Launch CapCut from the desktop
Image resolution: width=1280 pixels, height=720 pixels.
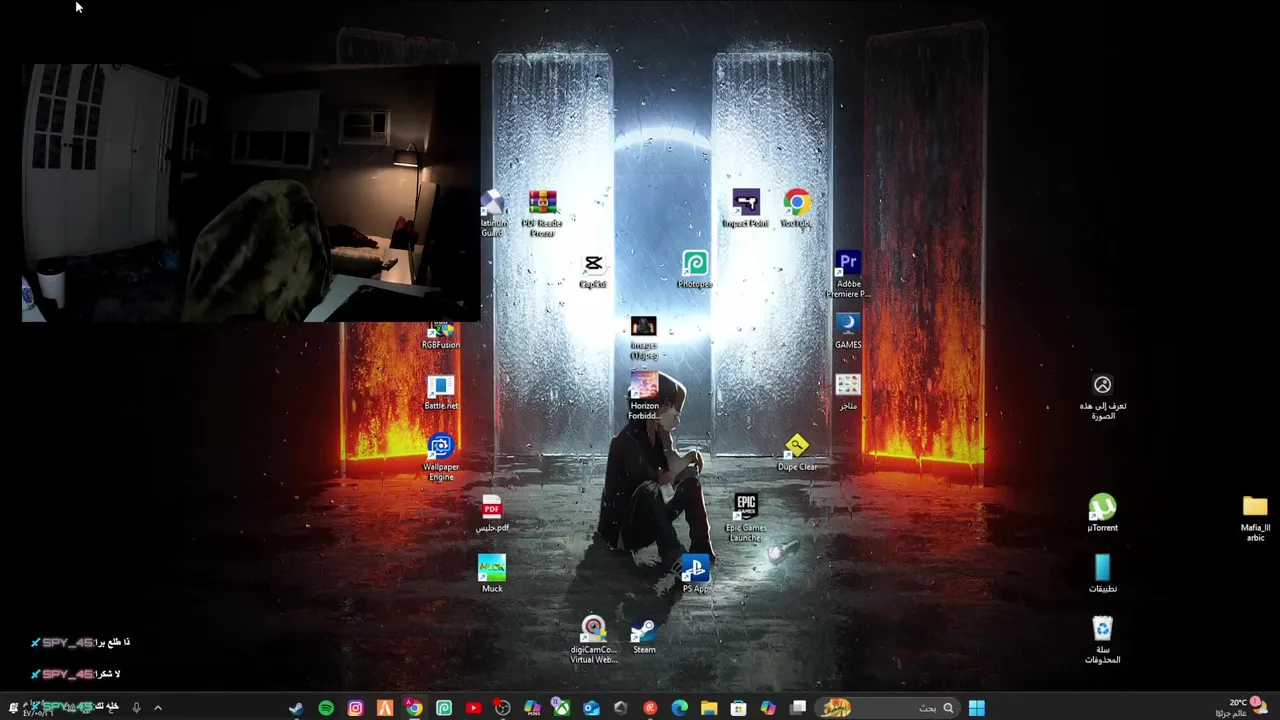[x=593, y=270]
